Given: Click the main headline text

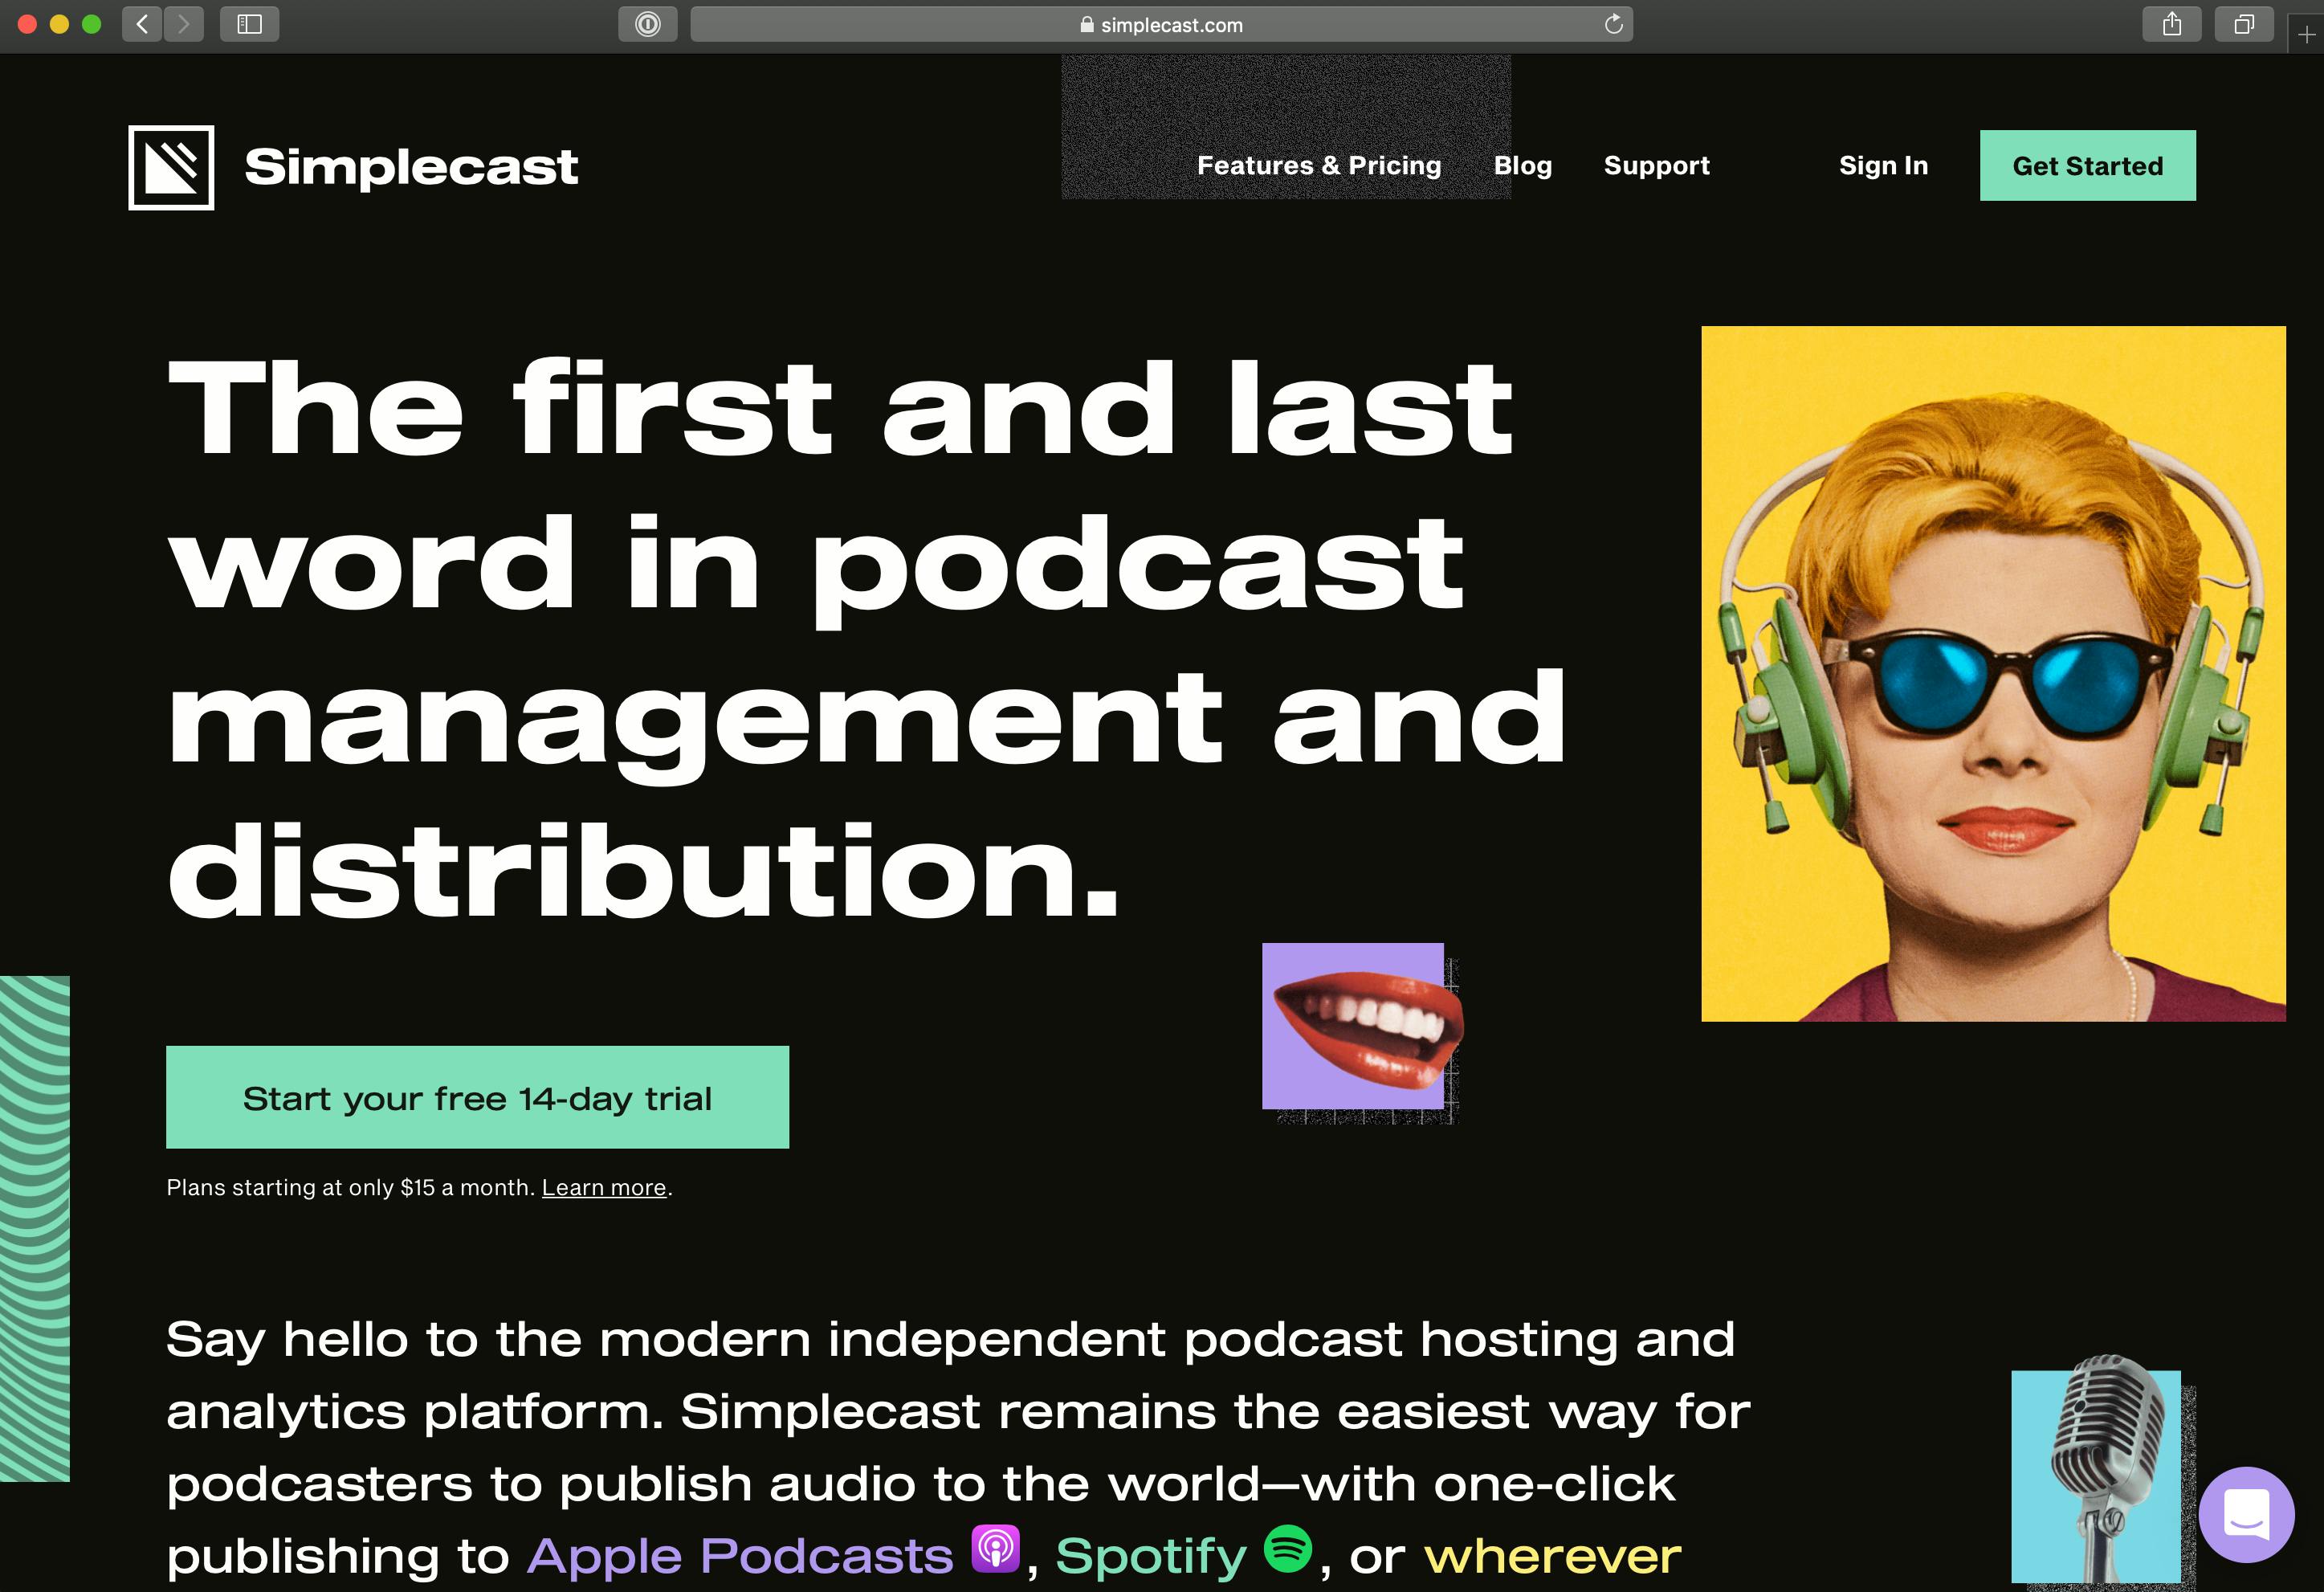Looking at the screenshot, I should tap(866, 638).
